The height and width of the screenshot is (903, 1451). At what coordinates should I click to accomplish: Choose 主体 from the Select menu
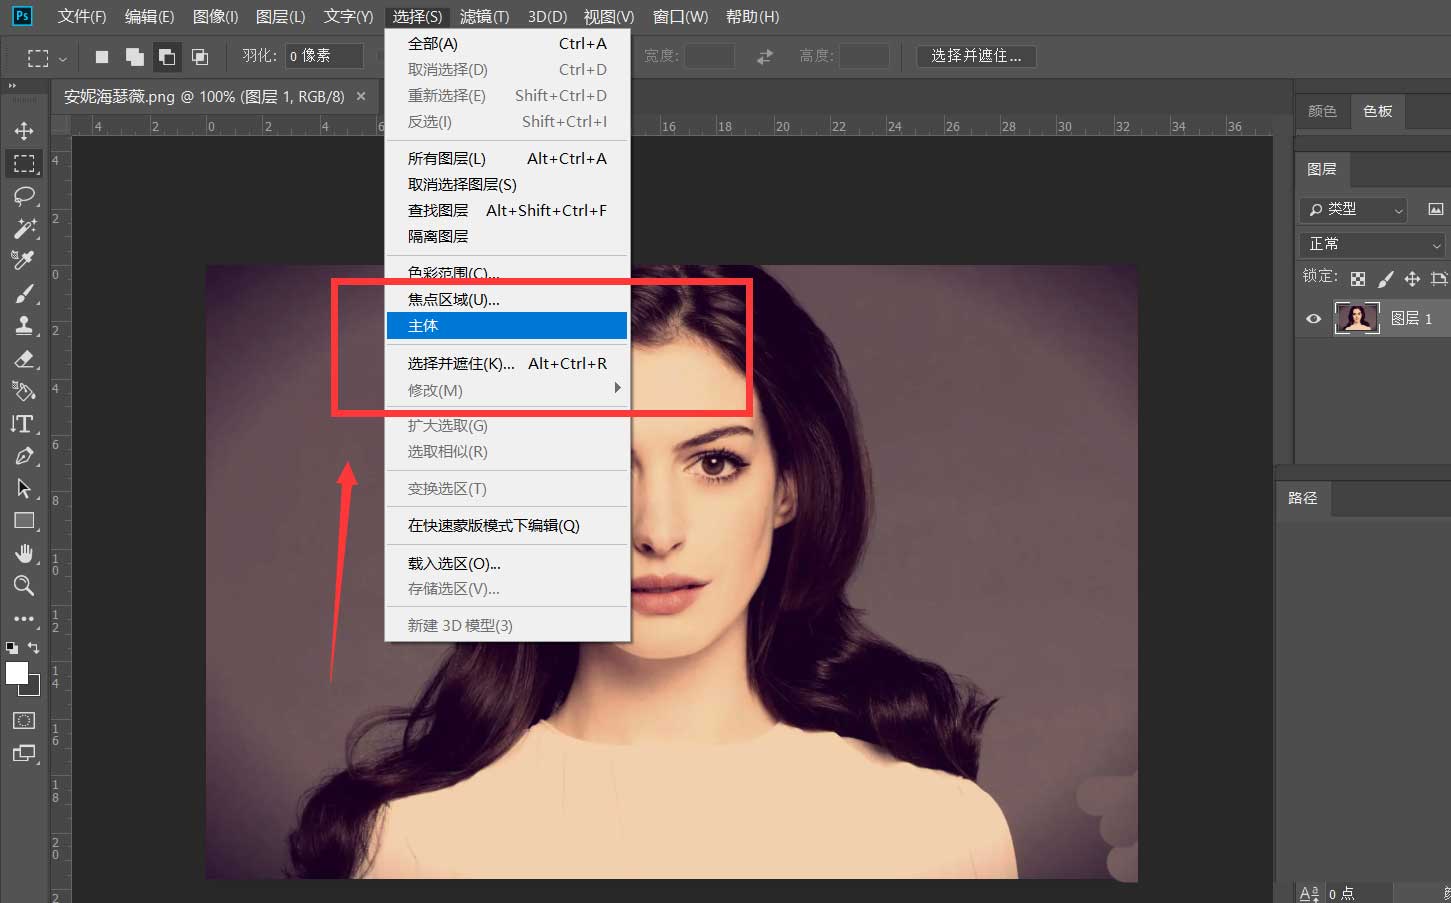(507, 326)
